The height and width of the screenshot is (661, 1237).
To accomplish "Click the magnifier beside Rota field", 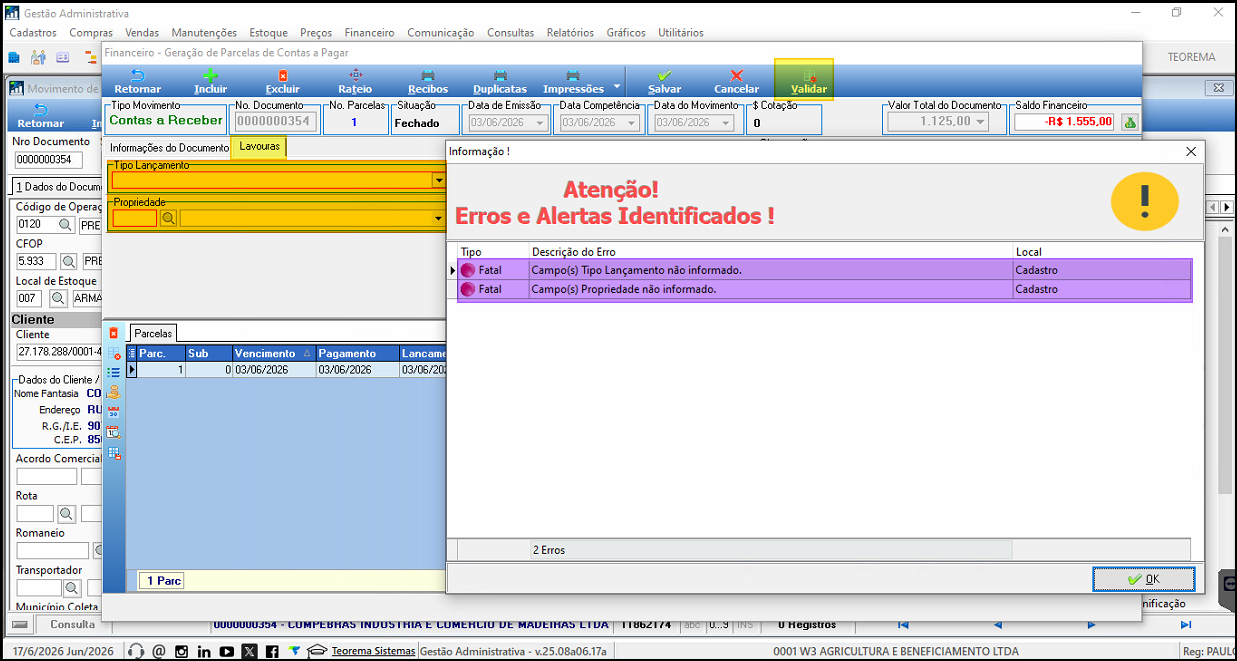I will (x=66, y=513).
